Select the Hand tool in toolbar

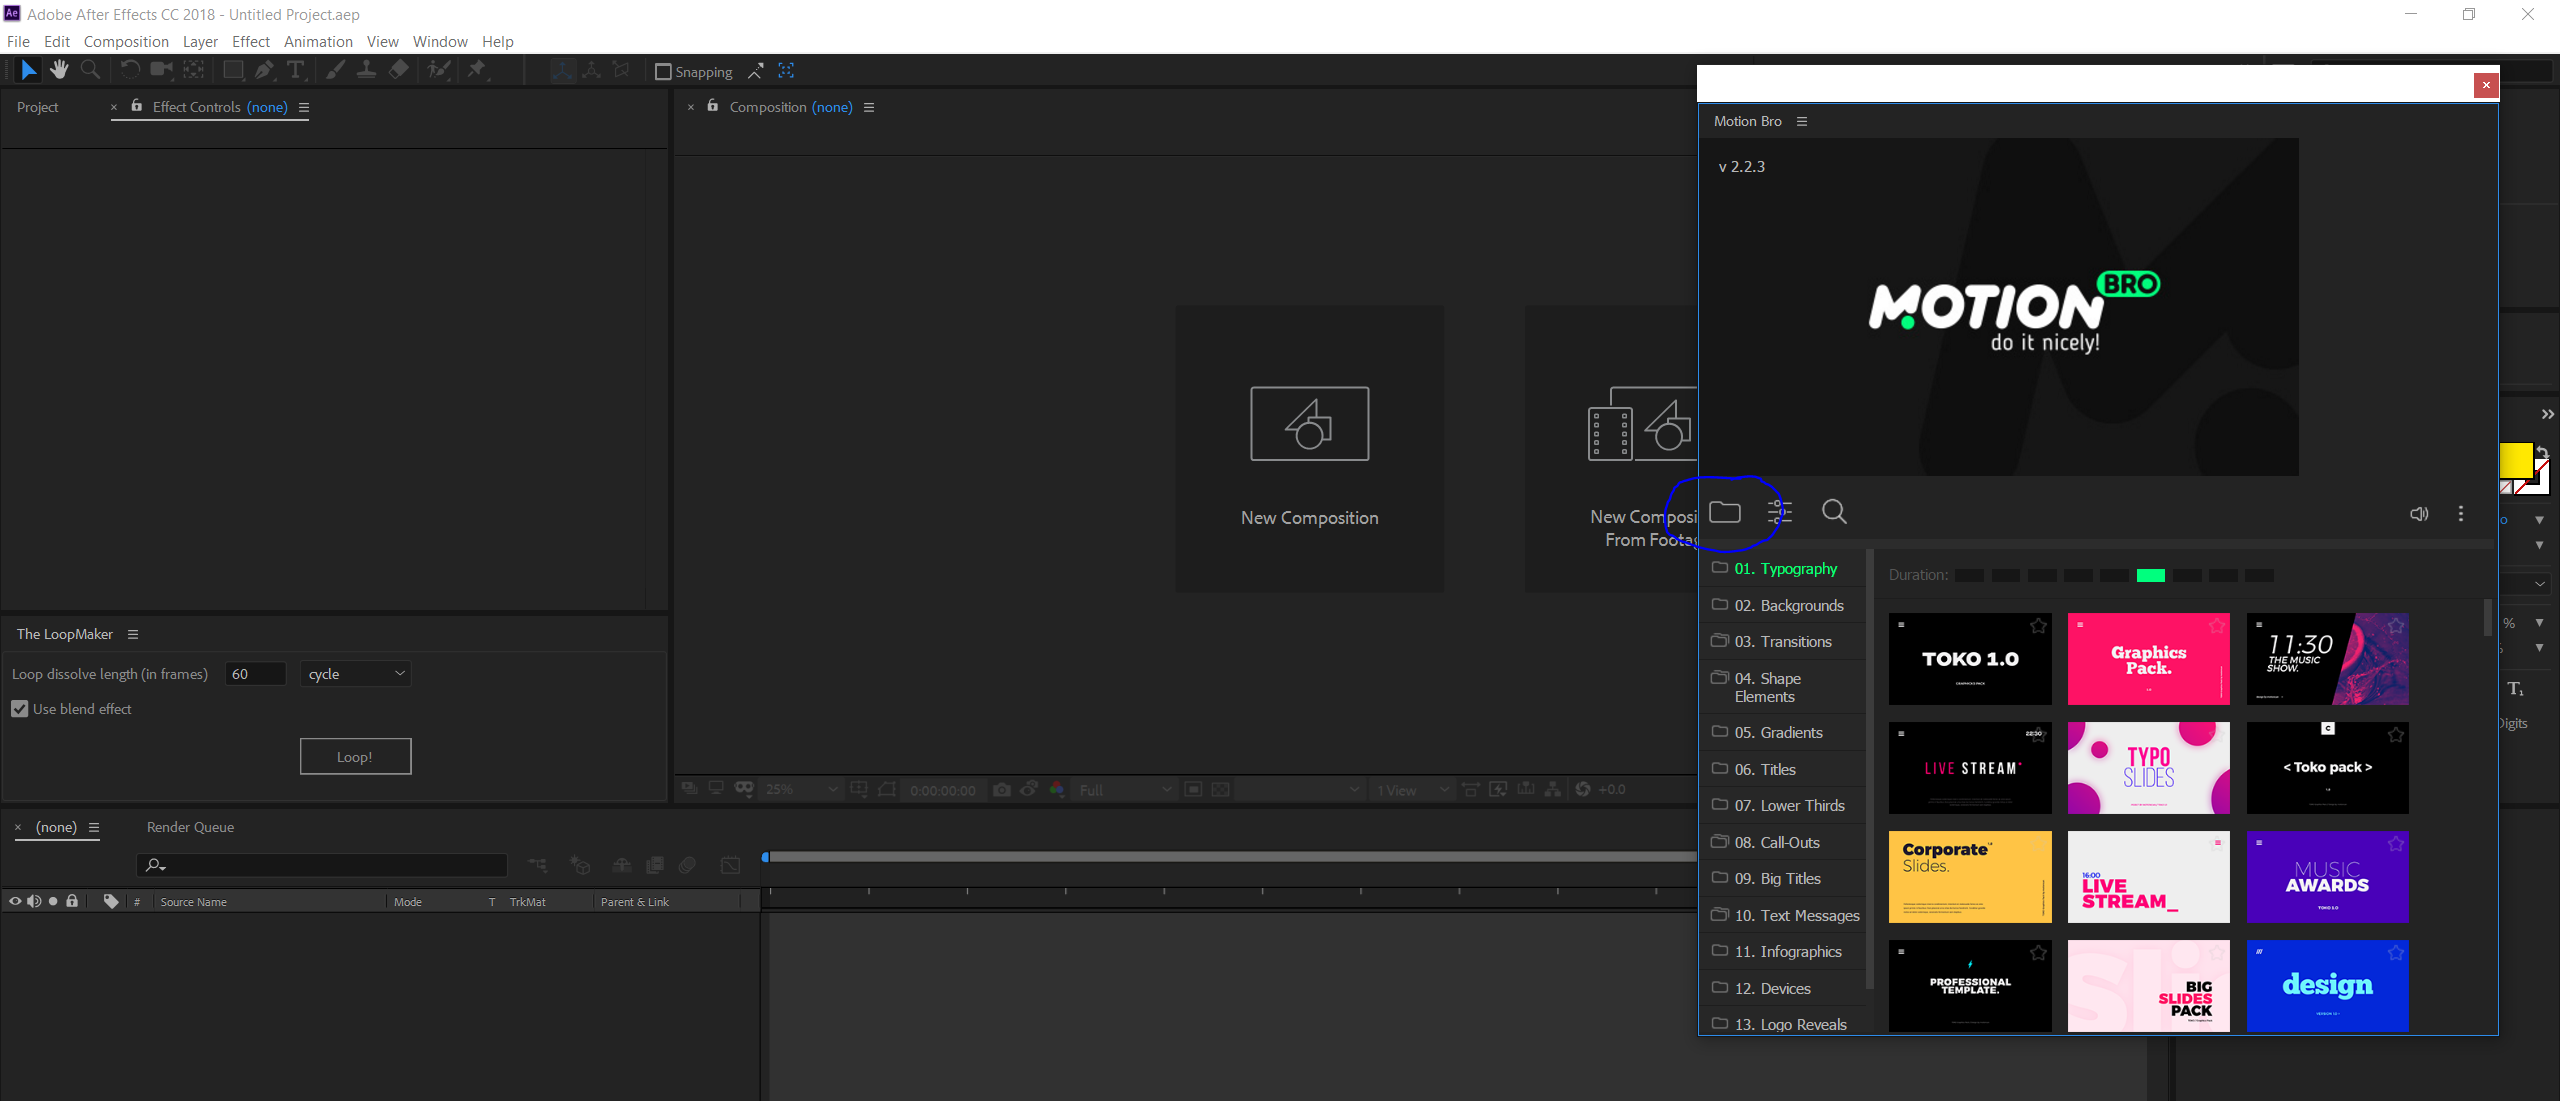pos(59,72)
